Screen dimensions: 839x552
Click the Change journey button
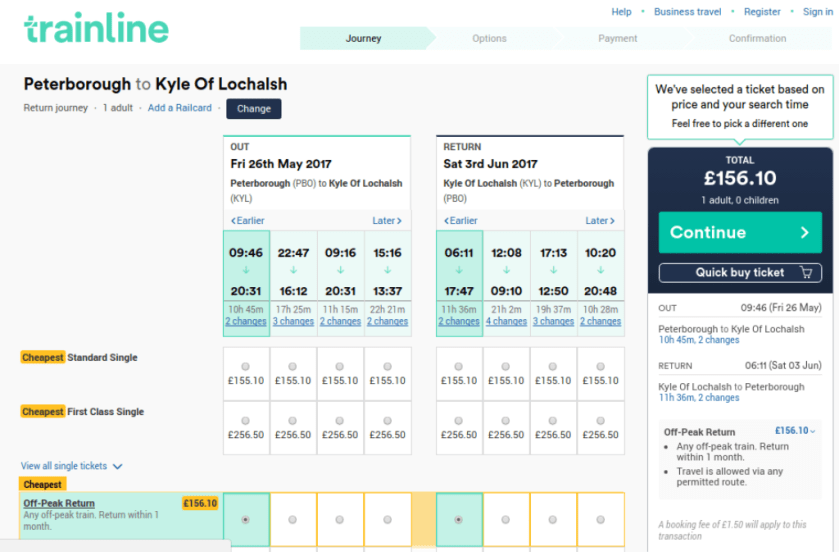coord(254,109)
